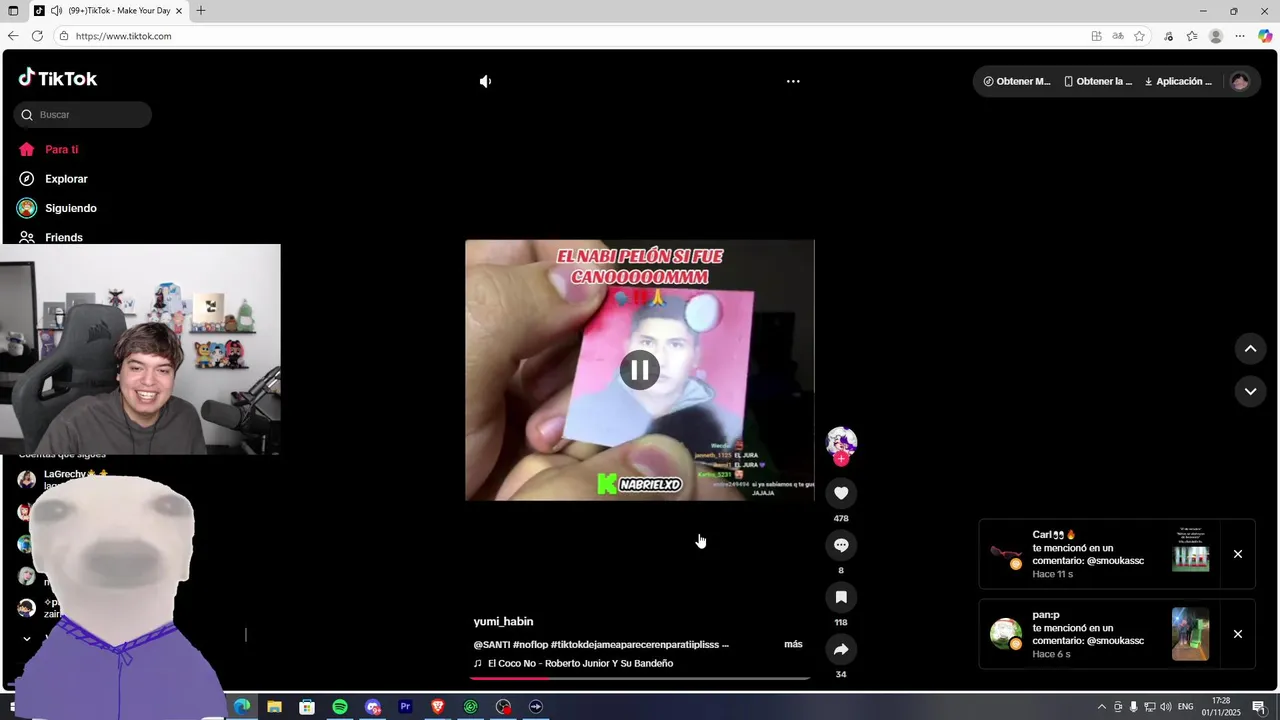Toggle the video sound with the speaker icon
Screen dimensions: 1280x720
(x=485, y=81)
